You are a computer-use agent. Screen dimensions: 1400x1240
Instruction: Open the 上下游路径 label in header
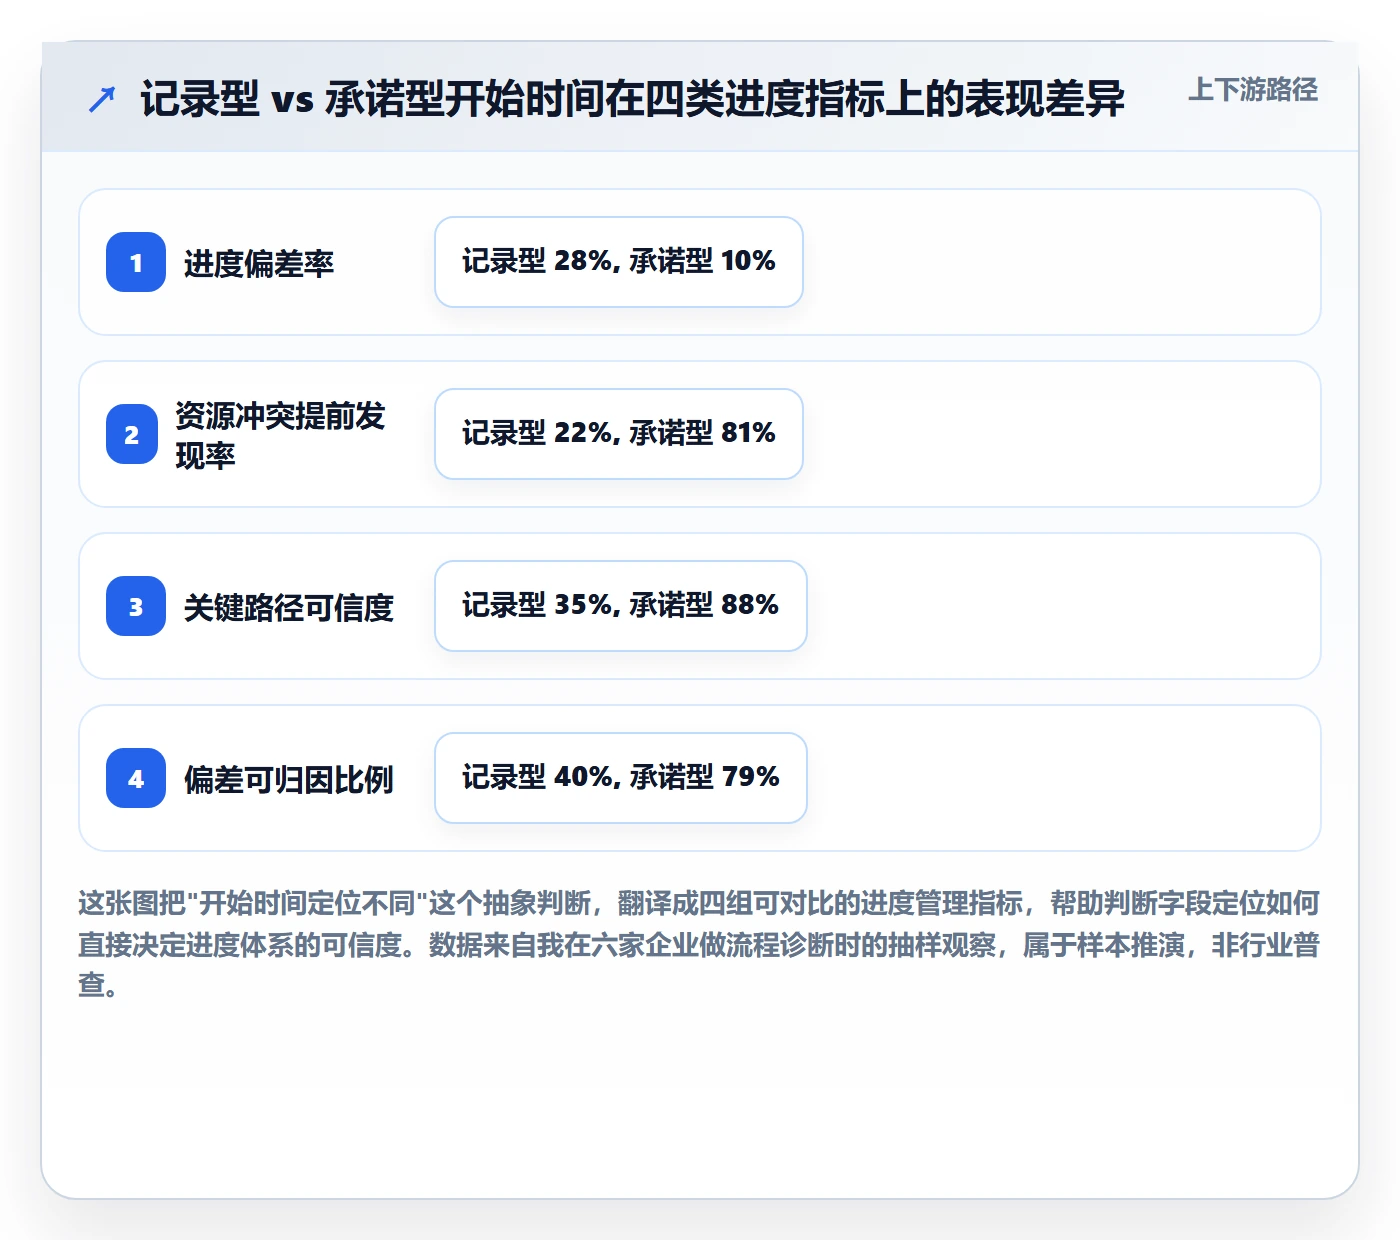[x=1253, y=90]
